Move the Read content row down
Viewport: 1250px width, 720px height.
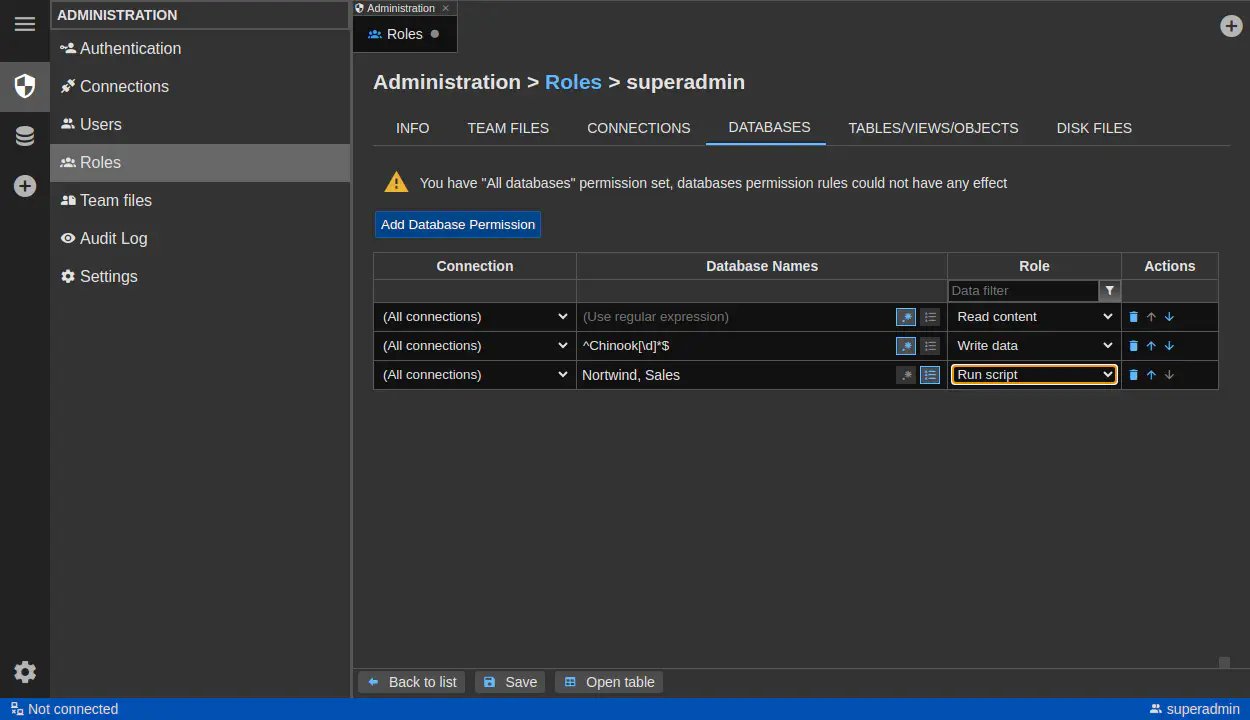pyautogui.click(x=1169, y=317)
